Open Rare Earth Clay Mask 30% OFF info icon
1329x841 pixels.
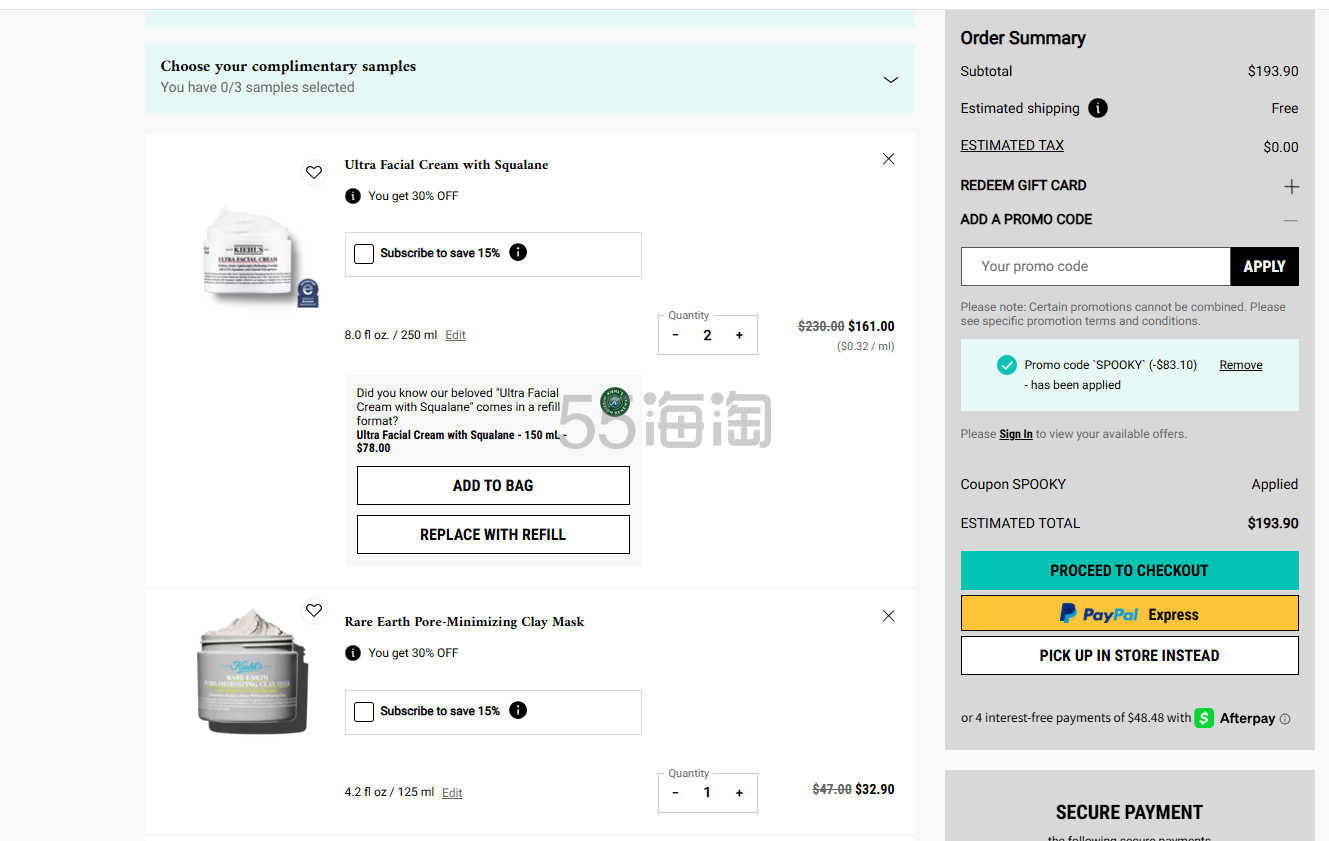tap(353, 653)
